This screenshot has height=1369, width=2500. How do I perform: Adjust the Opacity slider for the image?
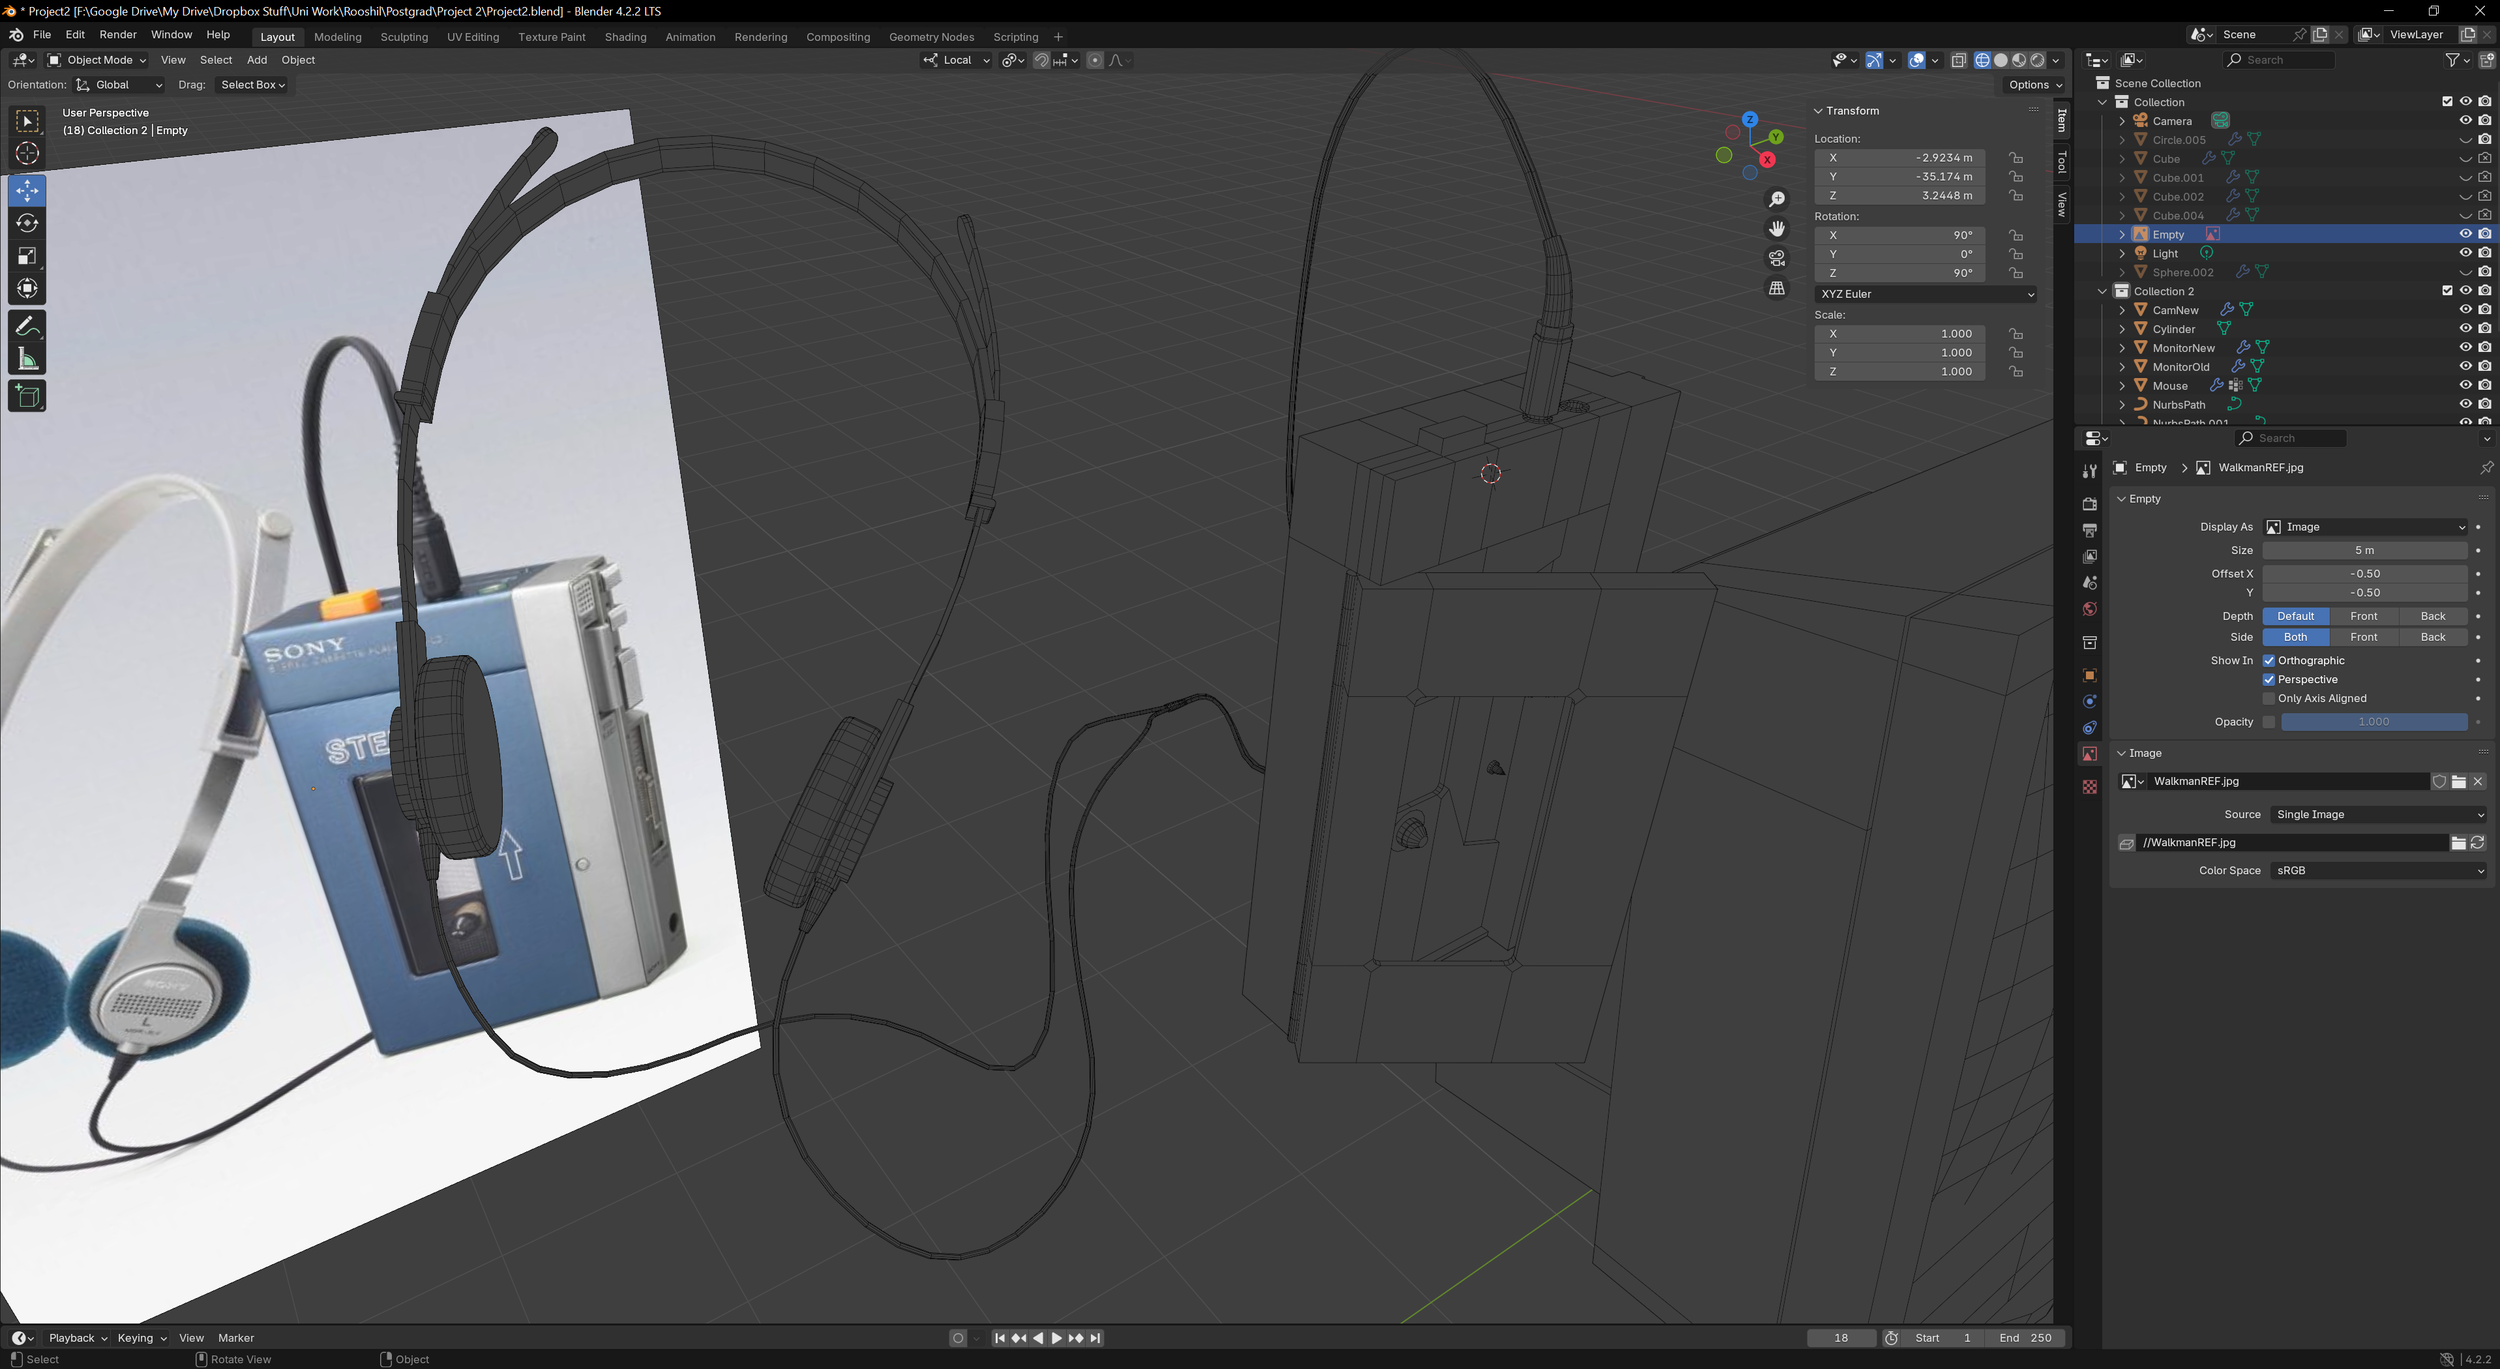coord(2372,721)
